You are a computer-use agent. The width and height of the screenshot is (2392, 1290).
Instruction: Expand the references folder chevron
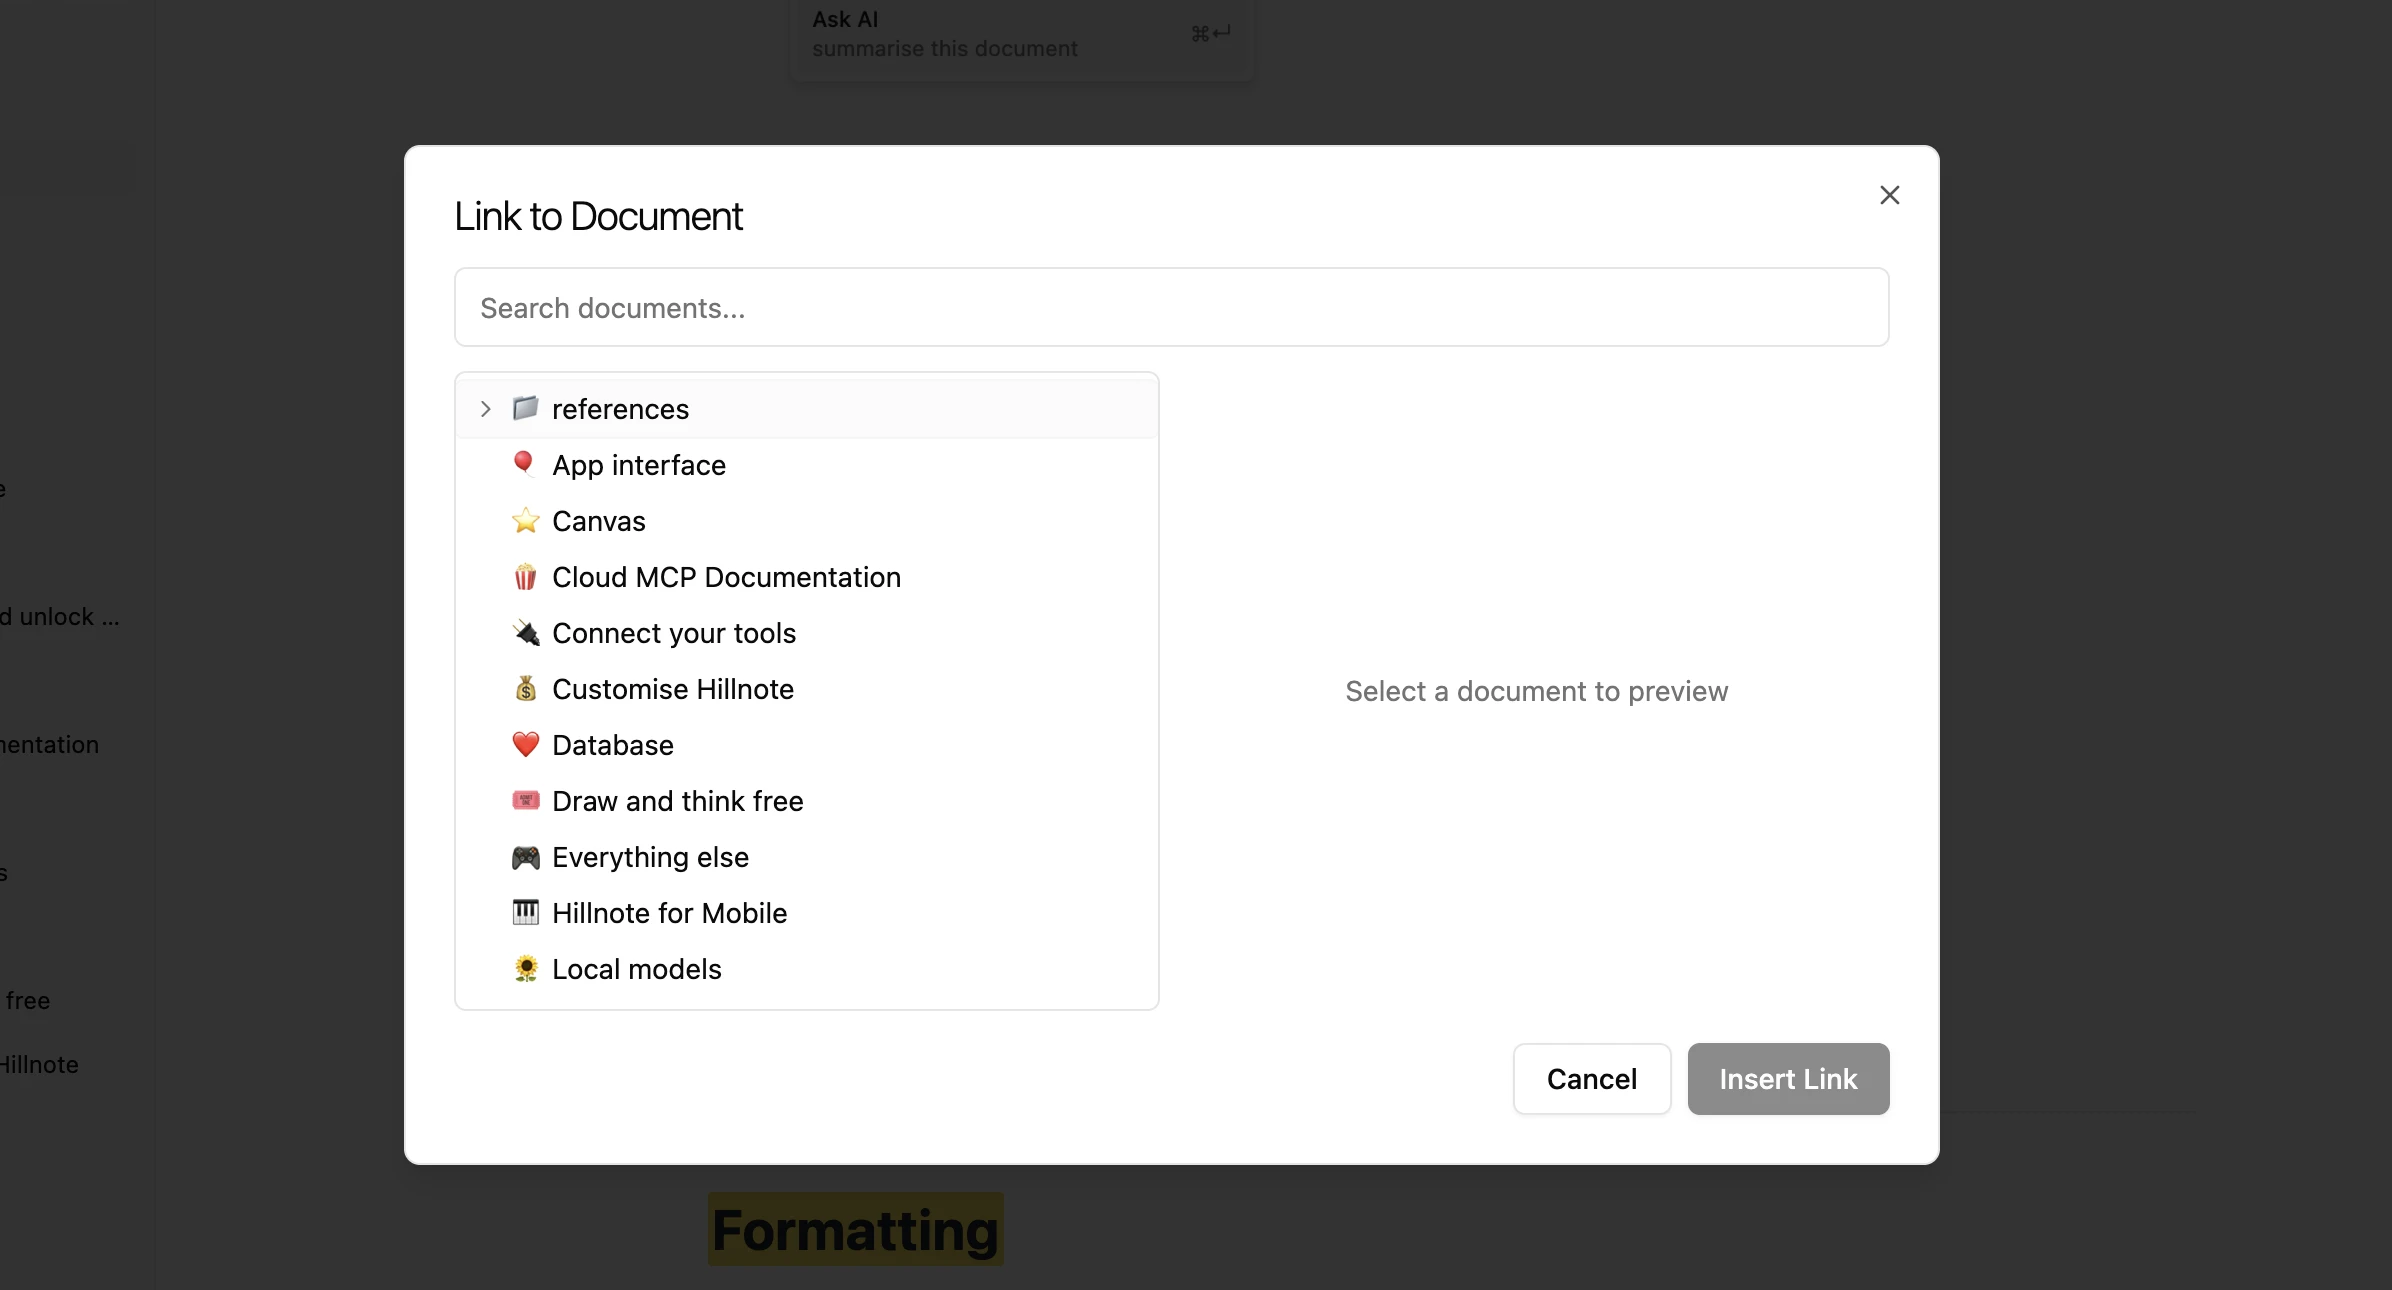click(x=485, y=409)
